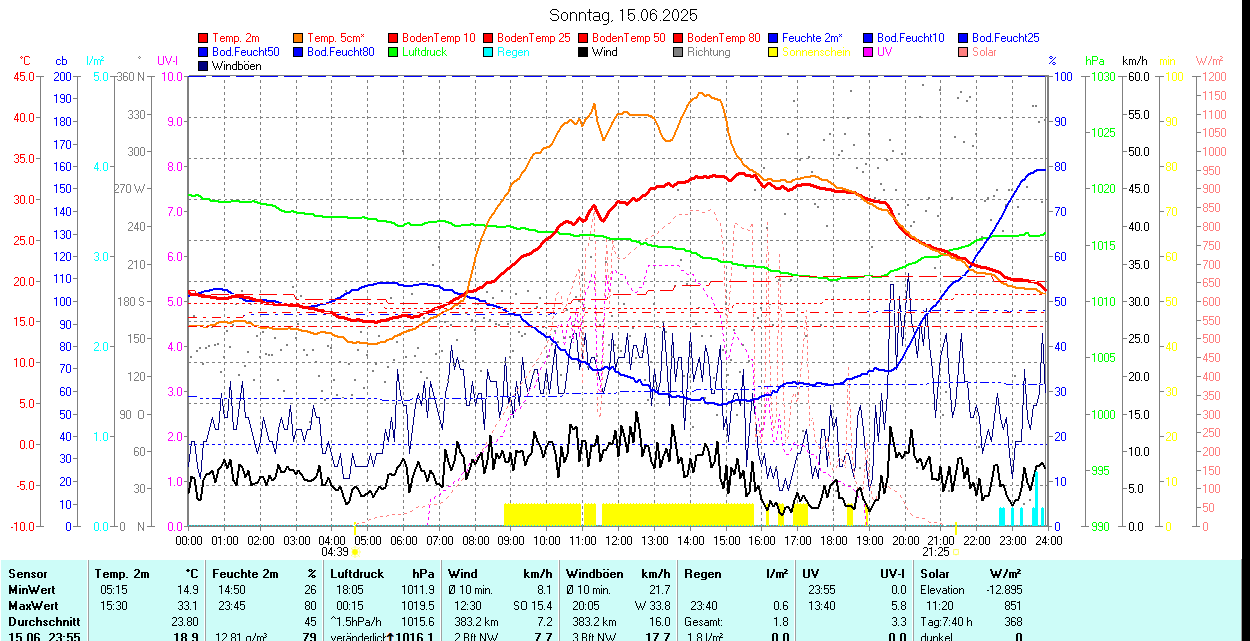
Task: Click the sunrise marker at 04:39
Action: point(354,552)
